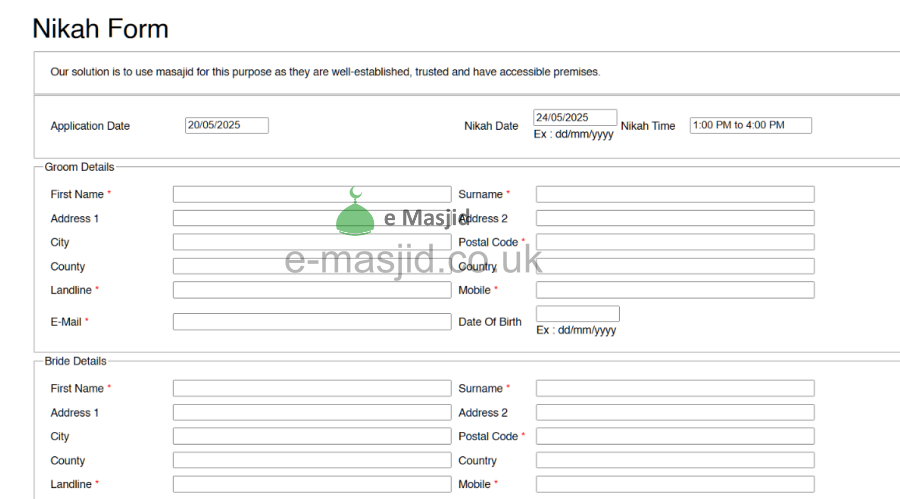This screenshot has height=499, width=900.
Task: Select the Bride Country field
Action: click(675, 460)
